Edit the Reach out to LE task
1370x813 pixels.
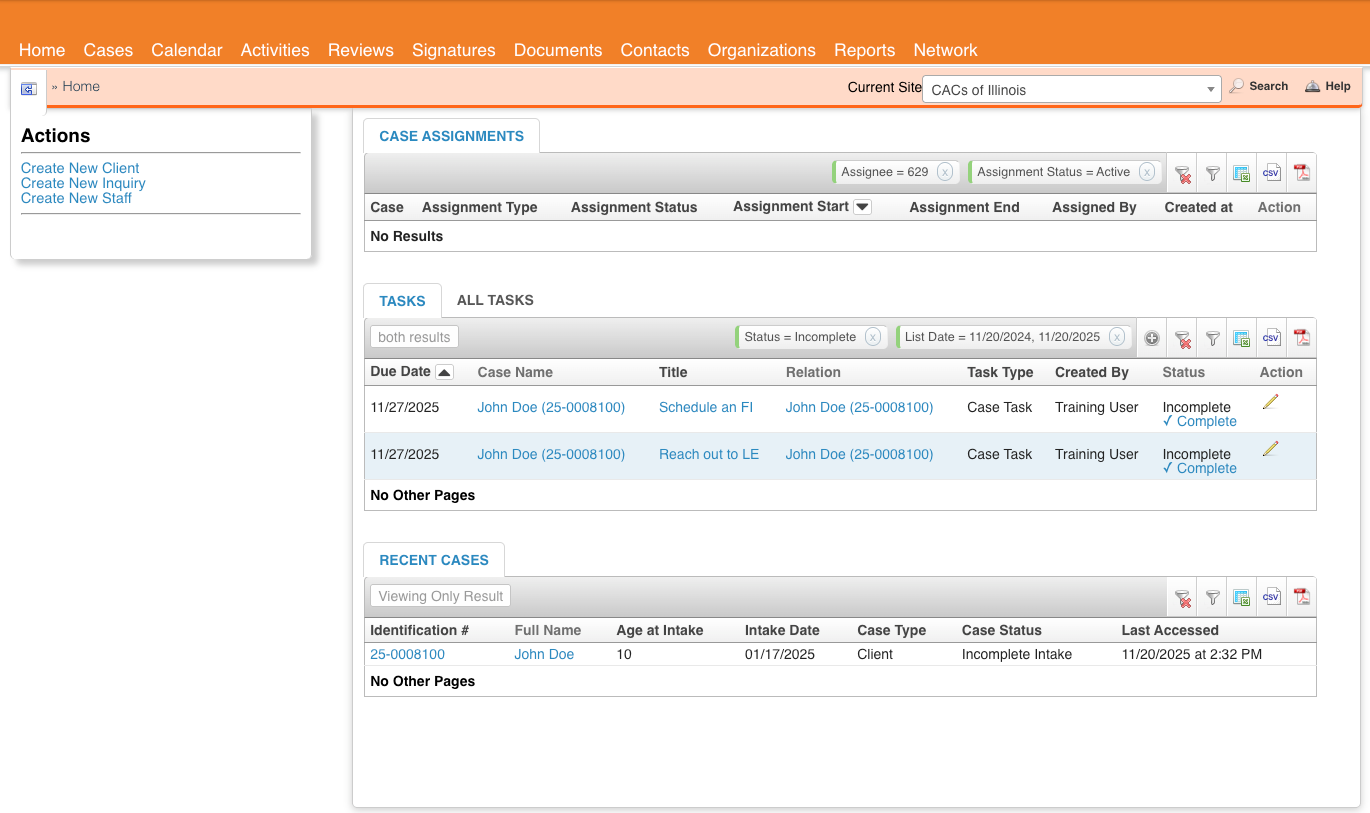(1270, 449)
